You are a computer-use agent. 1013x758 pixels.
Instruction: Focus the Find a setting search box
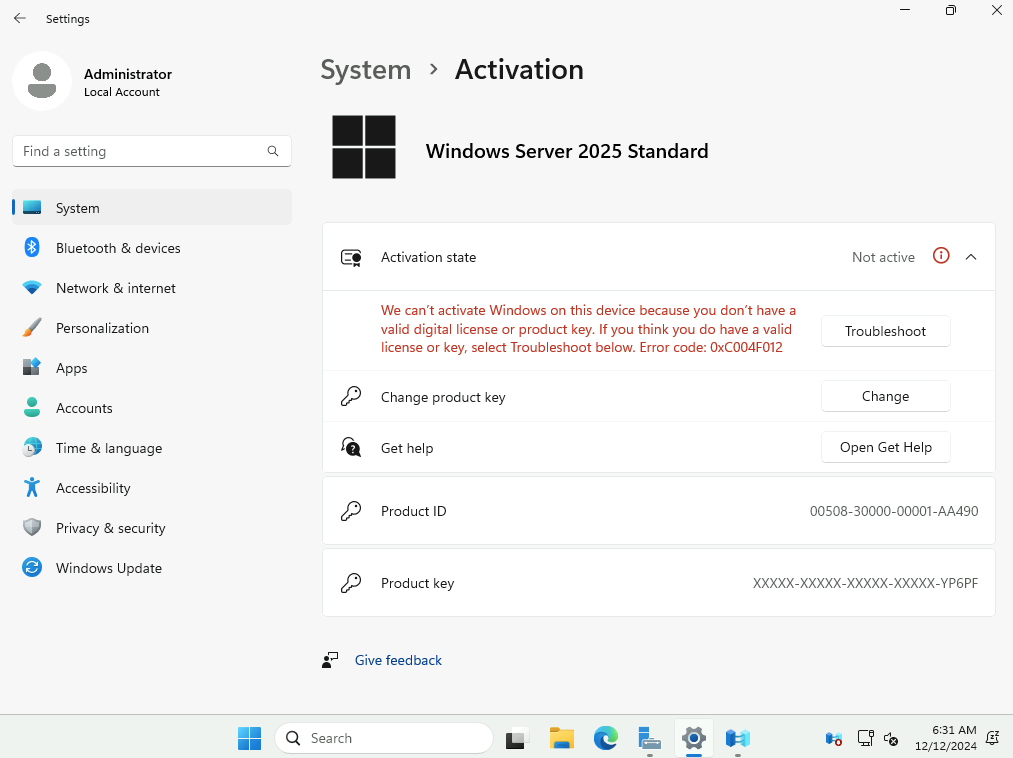[x=152, y=151]
